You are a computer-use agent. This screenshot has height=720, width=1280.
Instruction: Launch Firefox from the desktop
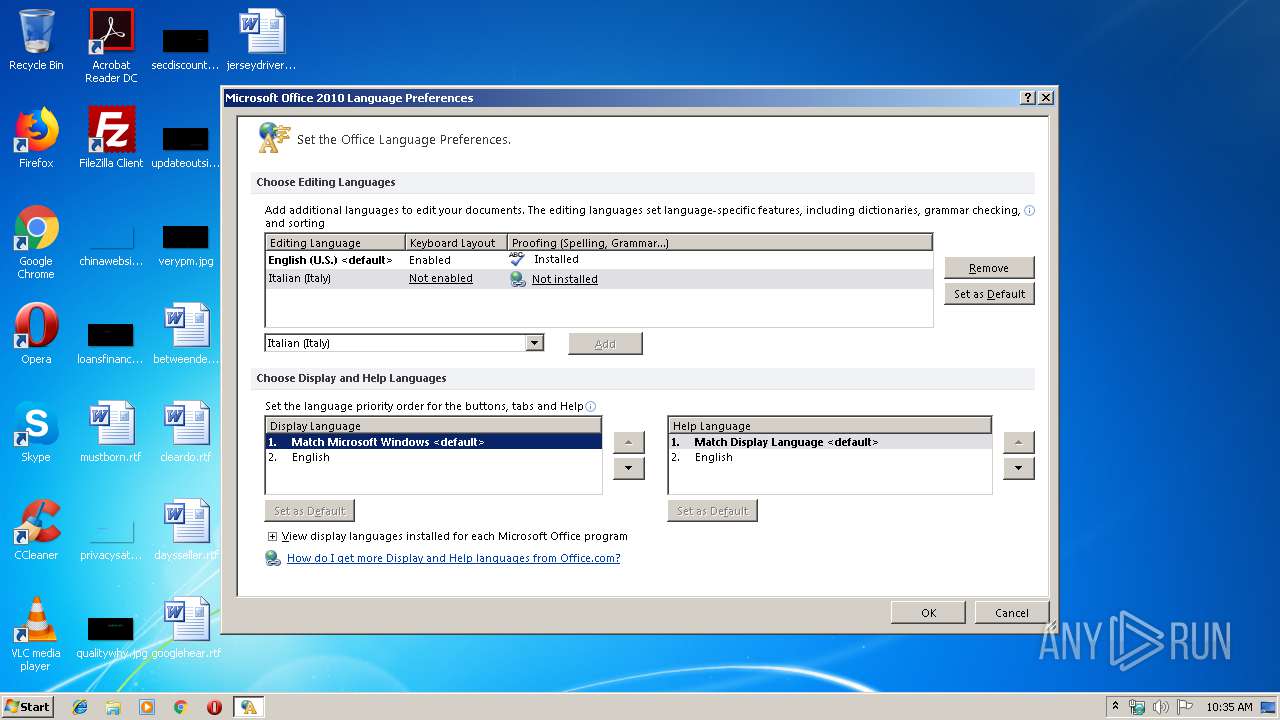(36, 138)
